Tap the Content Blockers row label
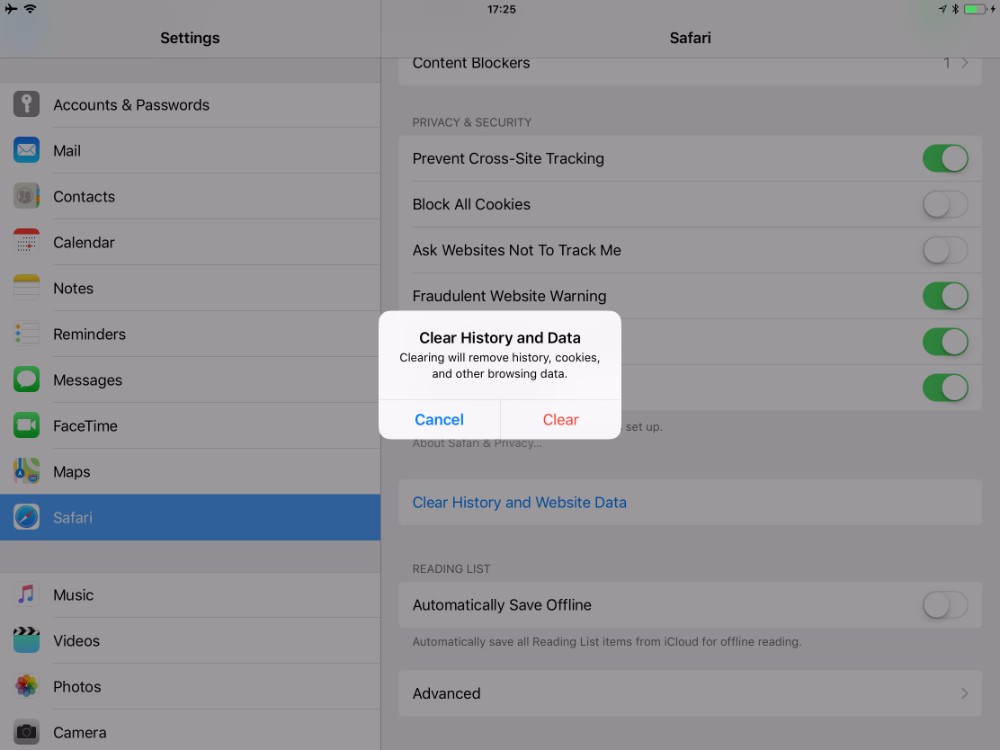Image resolution: width=1000 pixels, height=750 pixels. pyautogui.click(x=471, y=63)
